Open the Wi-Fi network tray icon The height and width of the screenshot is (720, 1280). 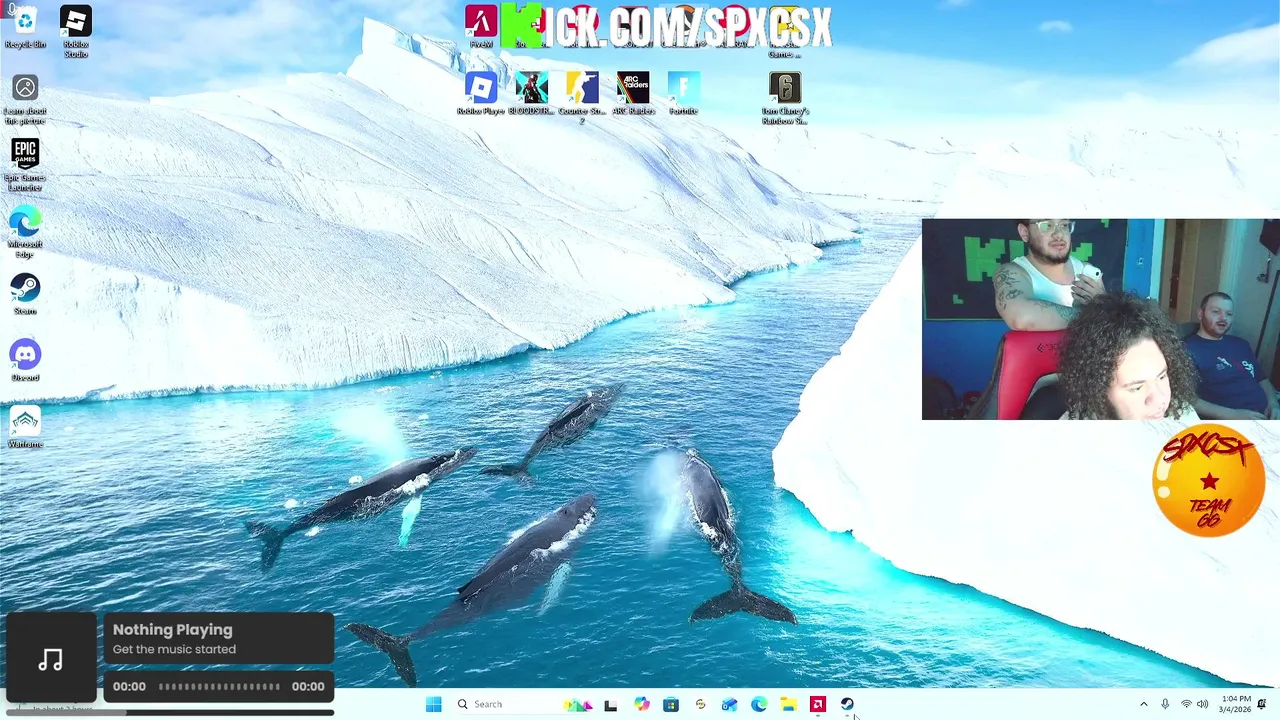tap(1186, 704)
